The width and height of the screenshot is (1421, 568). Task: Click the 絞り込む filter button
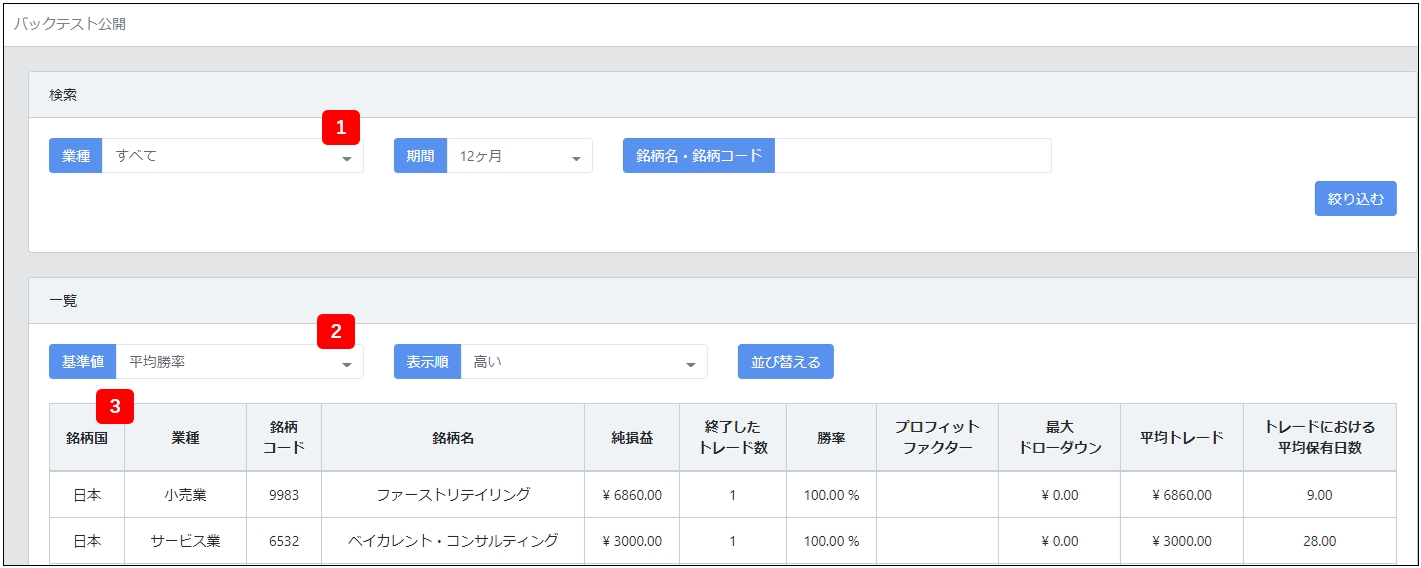pyautogui.click(x=1355, y=199)
